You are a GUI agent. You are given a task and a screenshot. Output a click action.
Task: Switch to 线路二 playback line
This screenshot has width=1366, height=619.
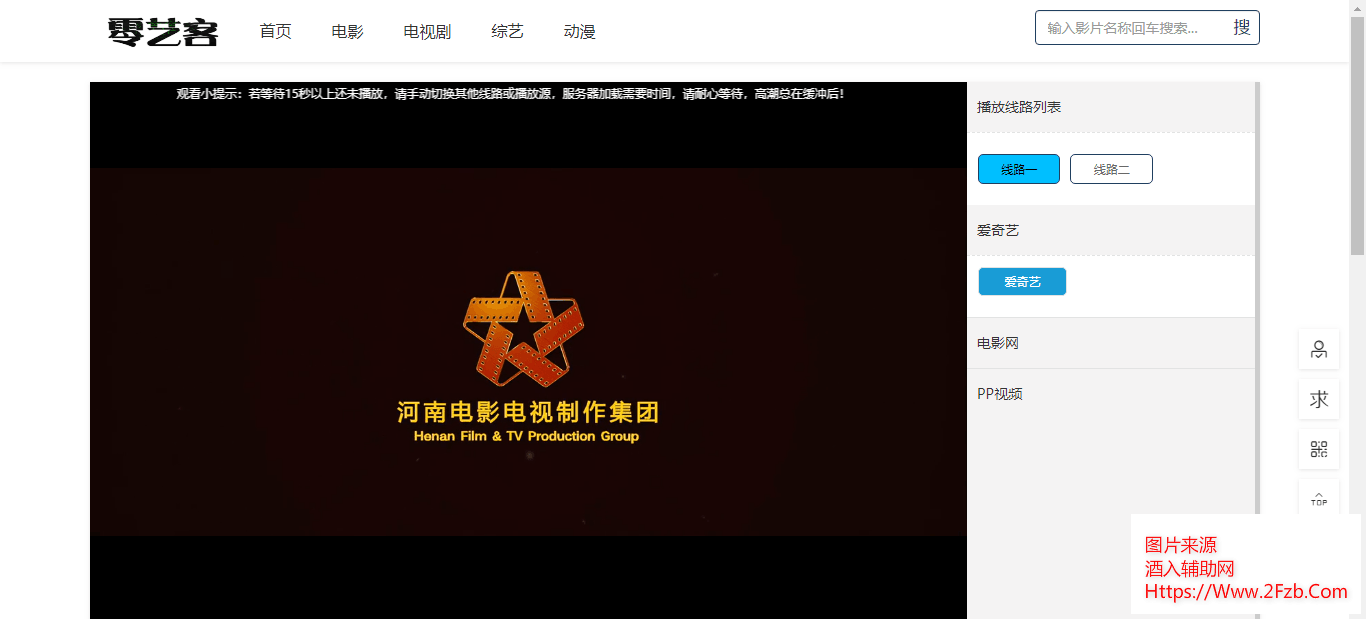(x=1111, y=170)
